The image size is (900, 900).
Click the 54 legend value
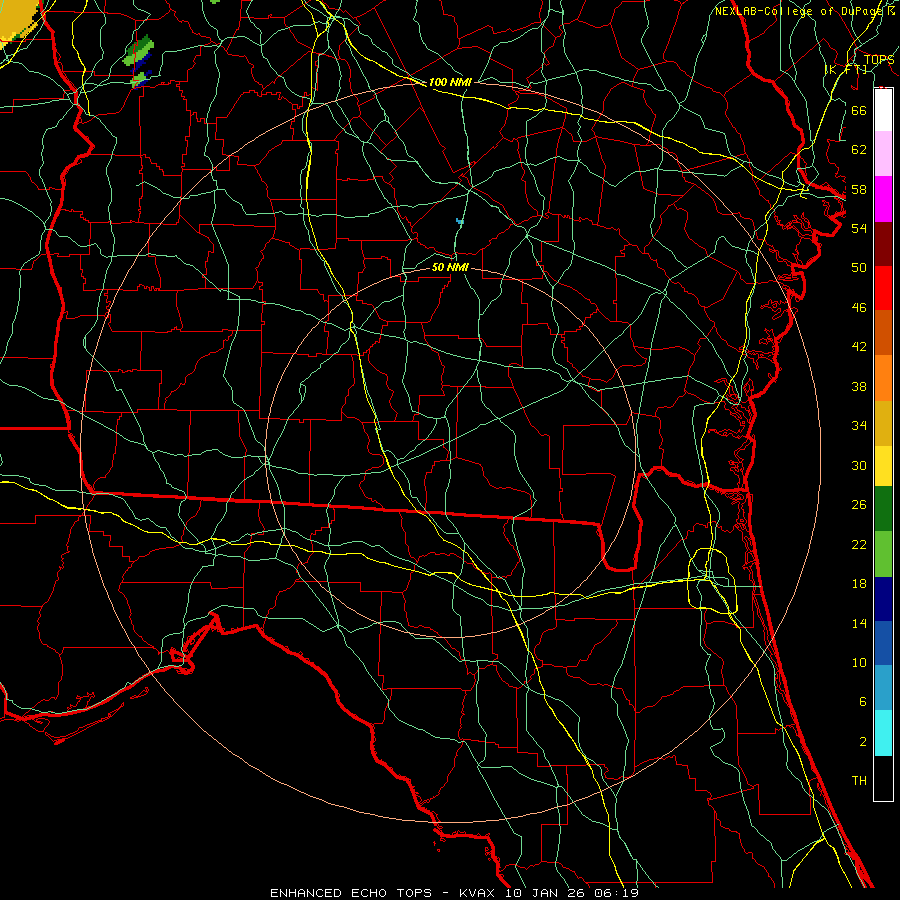point(859,228)
